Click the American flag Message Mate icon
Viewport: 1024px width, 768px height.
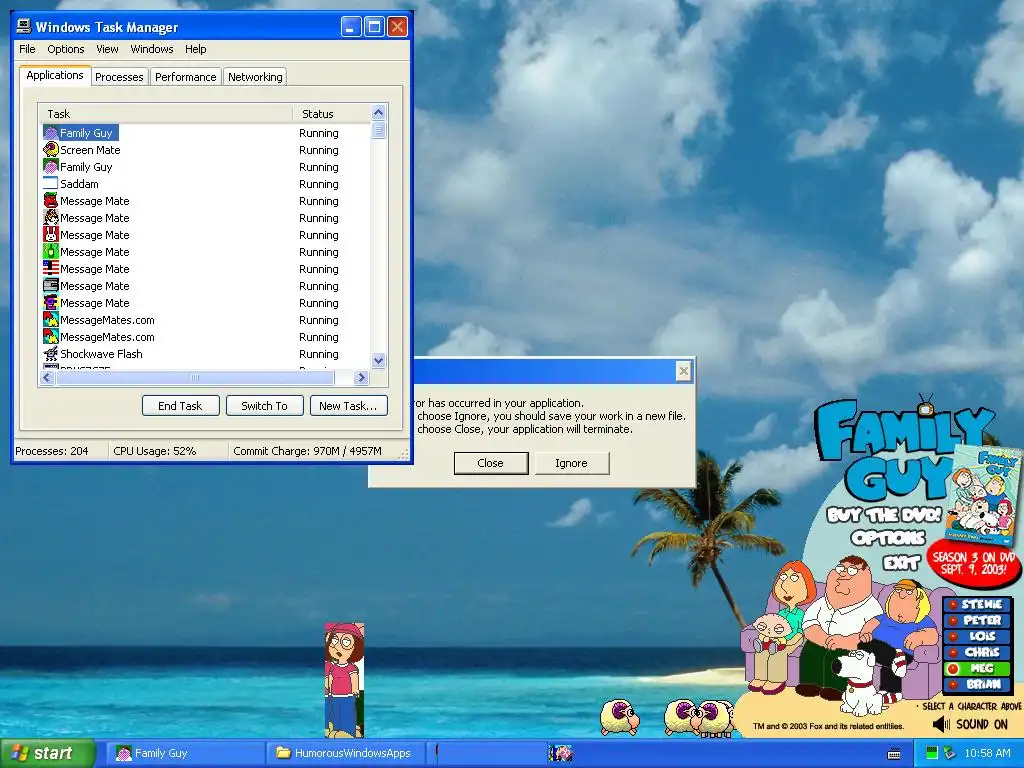click(51, 268)
